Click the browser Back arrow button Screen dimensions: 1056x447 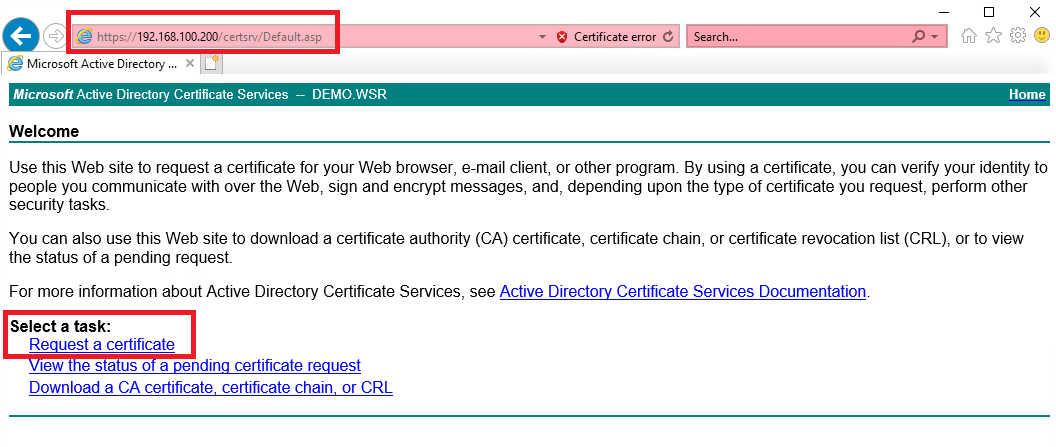22,35
